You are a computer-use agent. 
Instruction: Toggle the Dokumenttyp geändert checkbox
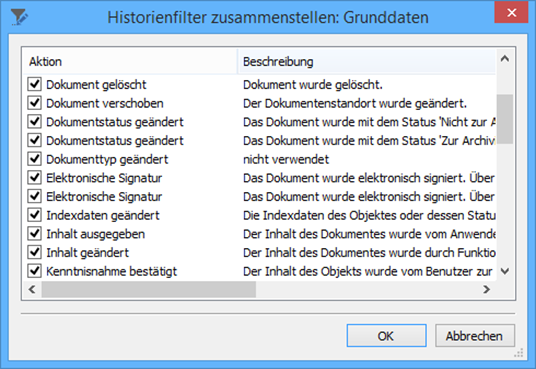point(35,159)
